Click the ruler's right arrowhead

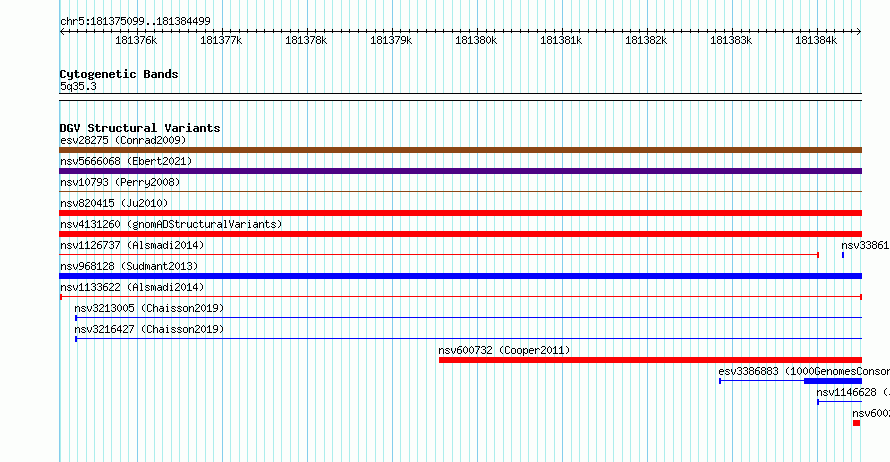(x=859, y=32)
